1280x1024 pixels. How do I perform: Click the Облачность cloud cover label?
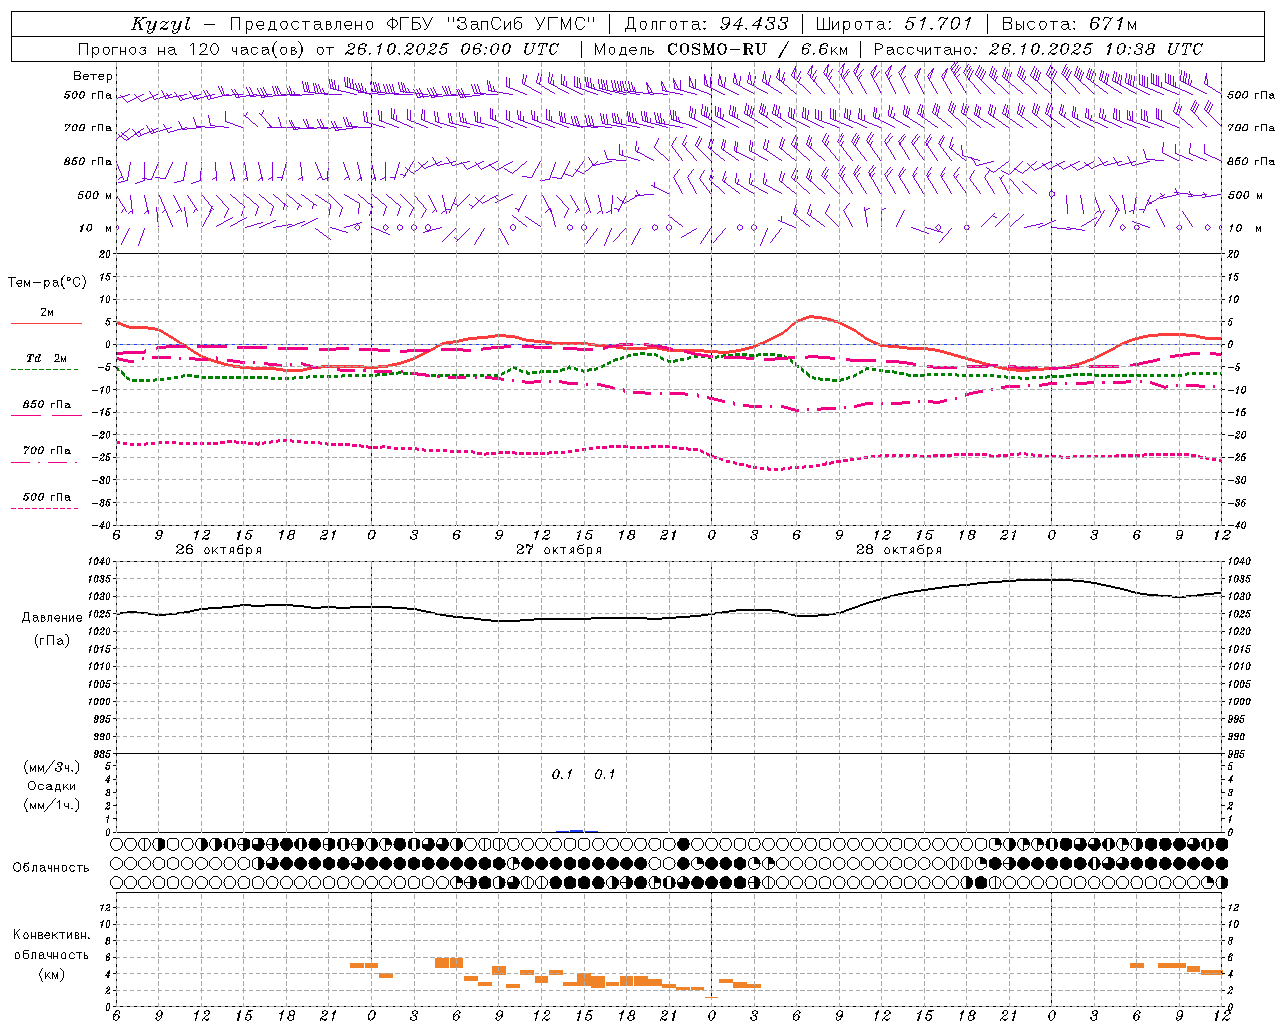pyautogui.click(x=51, y=868)
